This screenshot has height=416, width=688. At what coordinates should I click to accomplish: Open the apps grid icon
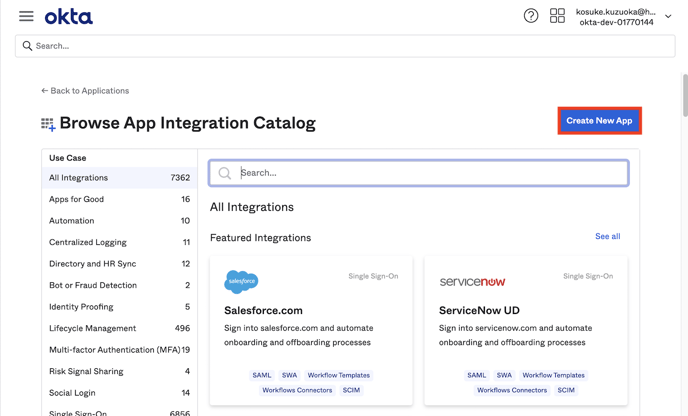click(x=557, y=16)
